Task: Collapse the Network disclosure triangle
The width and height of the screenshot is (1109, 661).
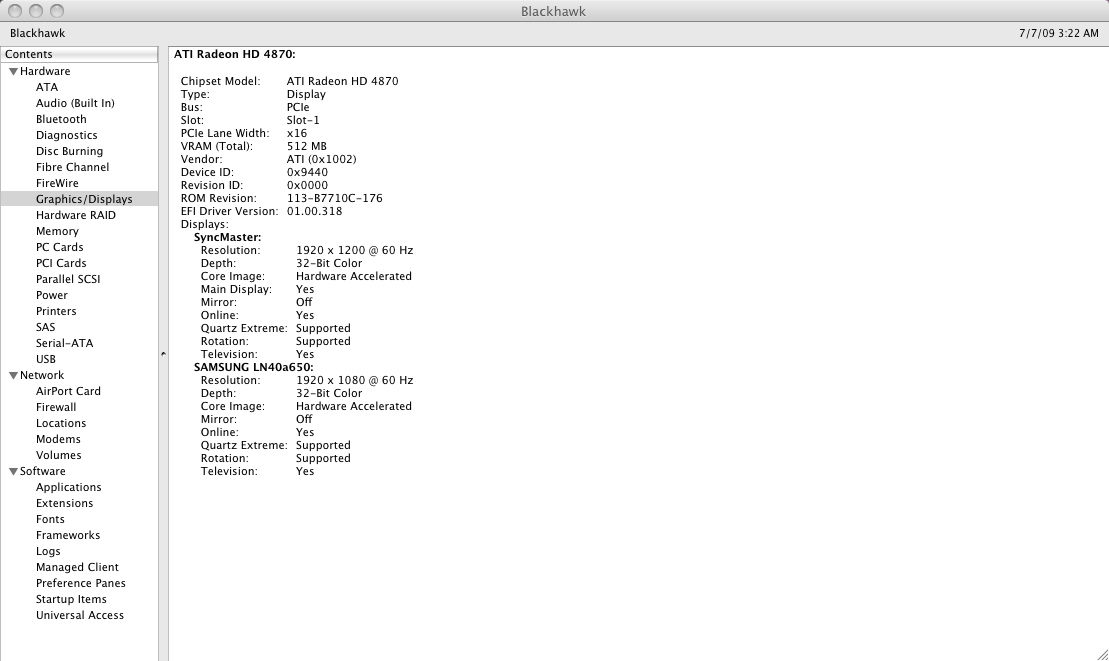Action: 13,375
